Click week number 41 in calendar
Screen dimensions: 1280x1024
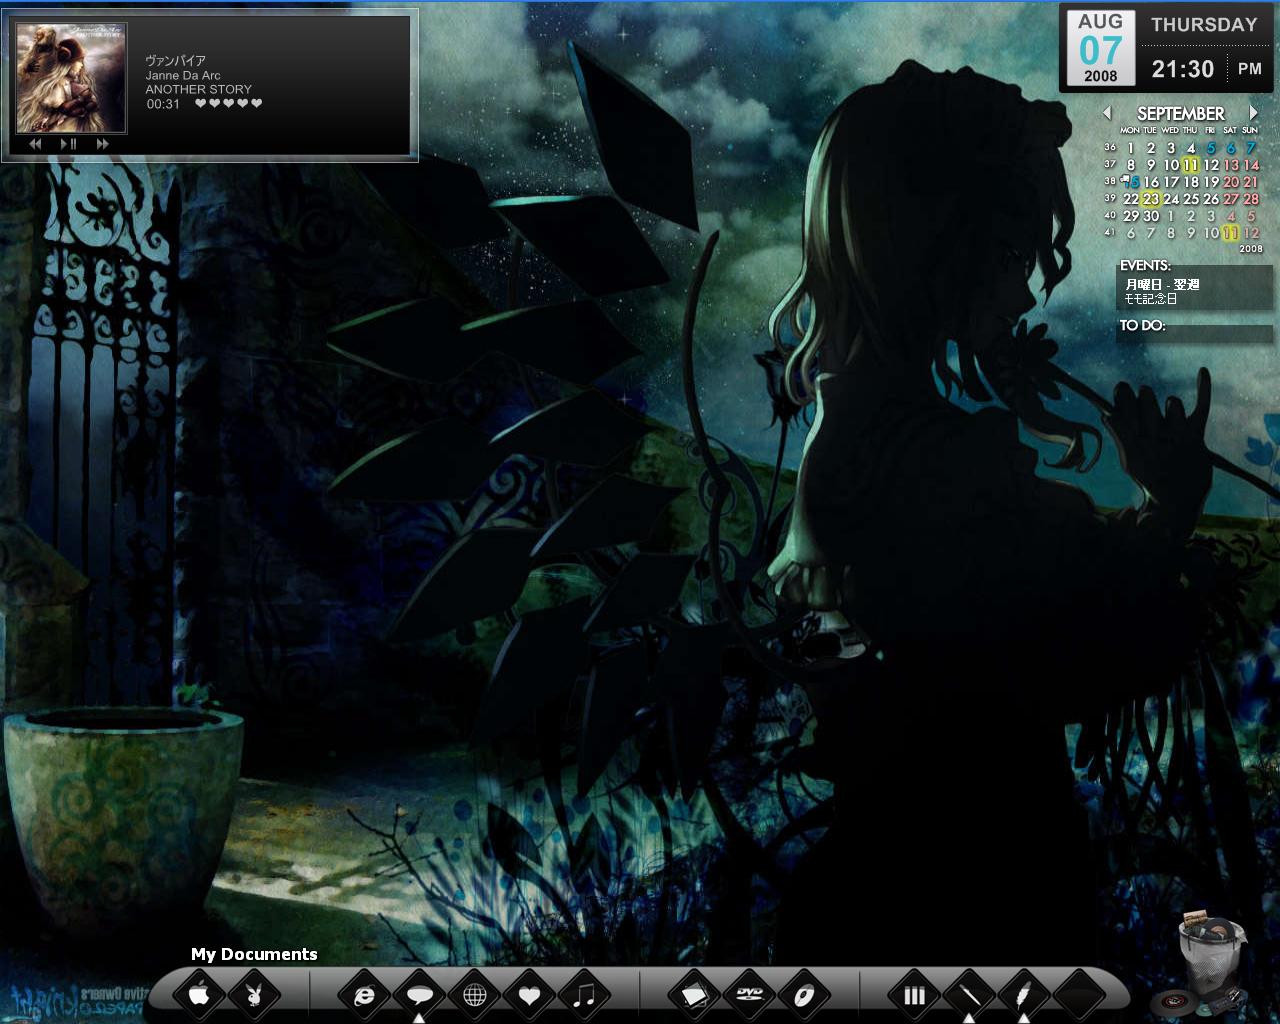pos(1110,232)
